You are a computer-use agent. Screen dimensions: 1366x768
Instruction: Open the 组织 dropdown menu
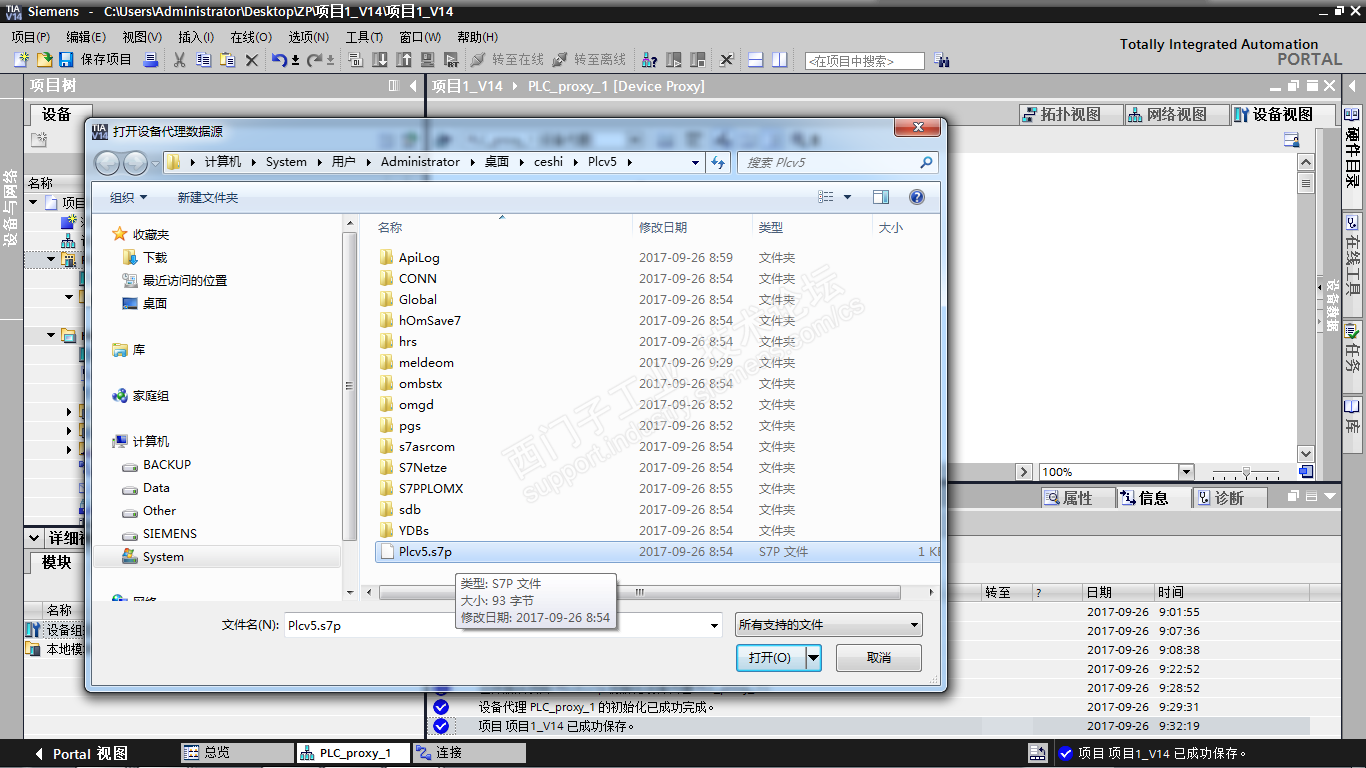point(128,198)
